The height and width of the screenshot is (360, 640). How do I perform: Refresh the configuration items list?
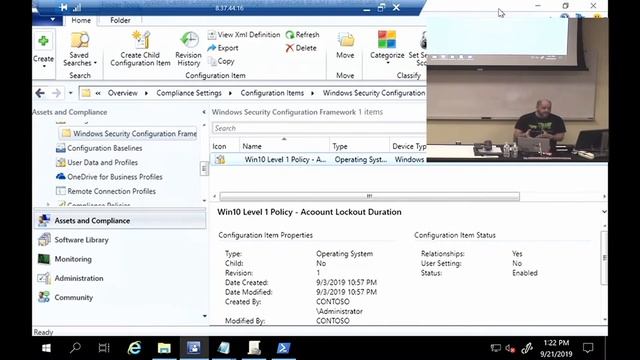(x=302, y=35)
